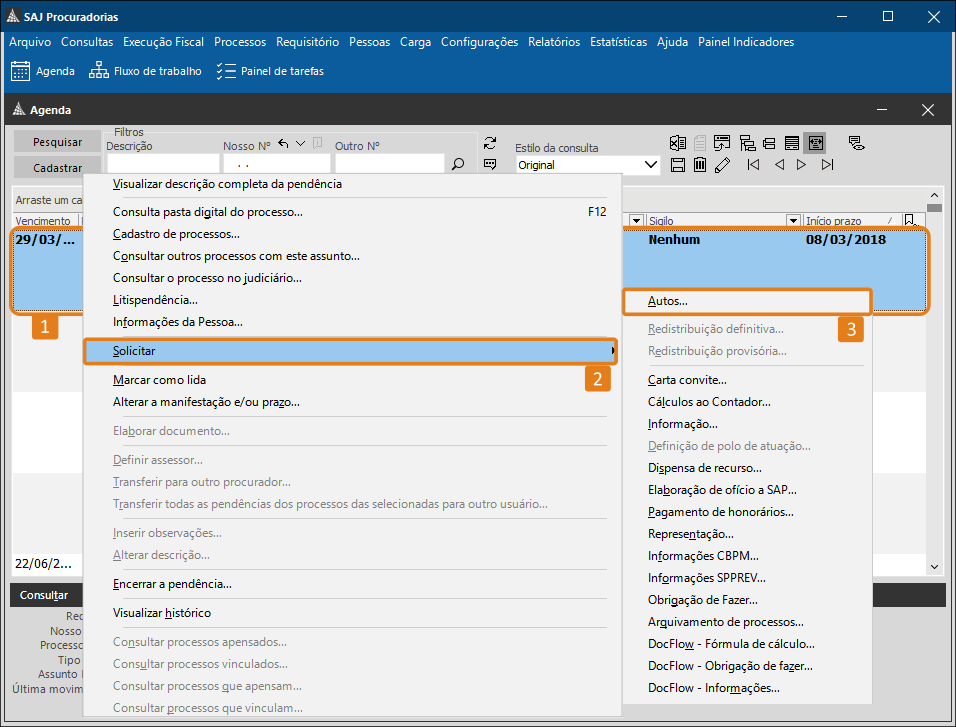Screen dimensions: 956x727
Task: Open Painel de tarefas from toolbar
Action: (270, 71)
